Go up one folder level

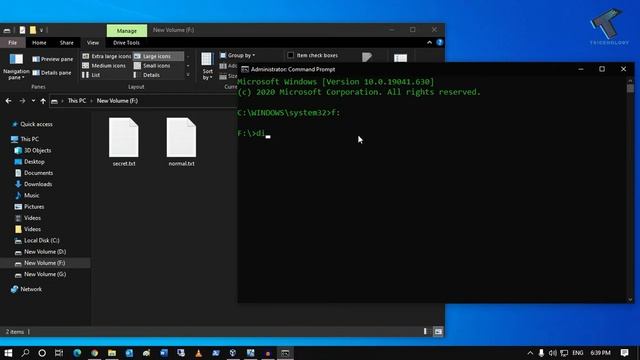(x=43, y=101)
